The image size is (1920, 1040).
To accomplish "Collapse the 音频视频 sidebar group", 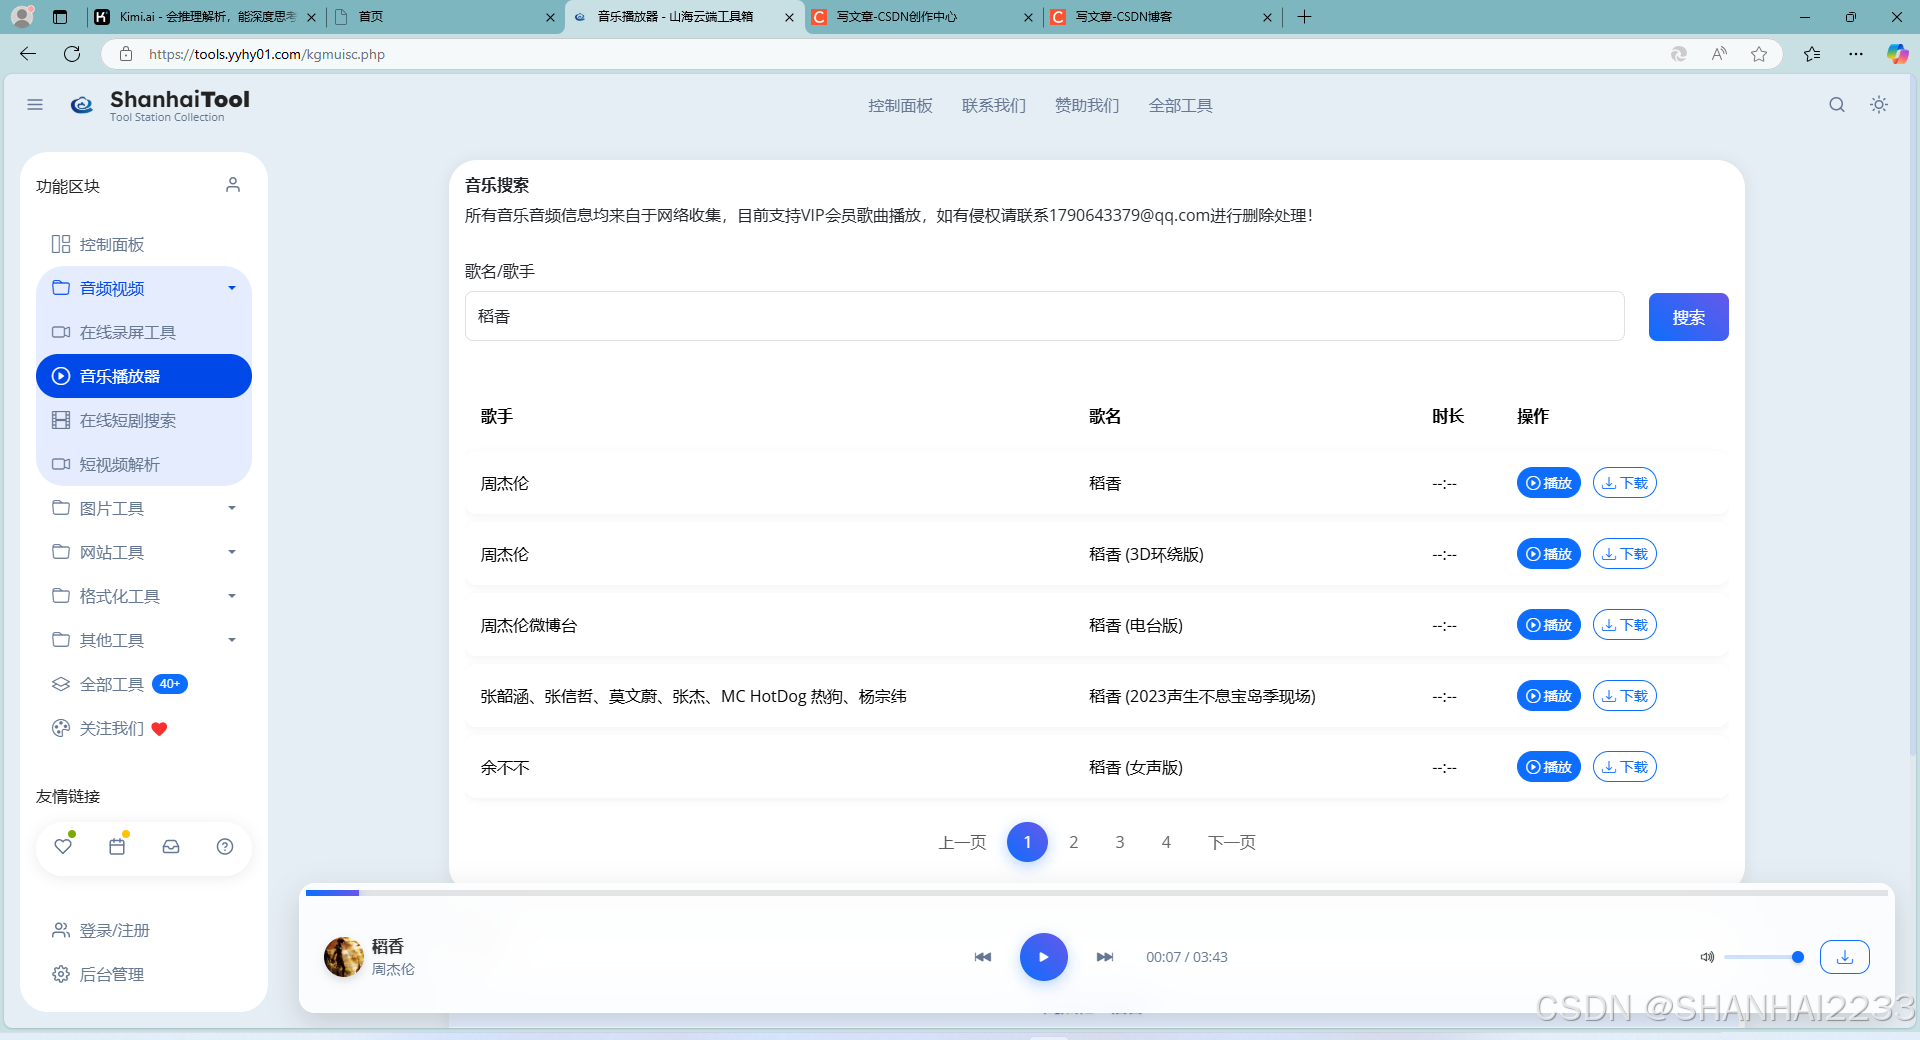I will click(144, 288).
